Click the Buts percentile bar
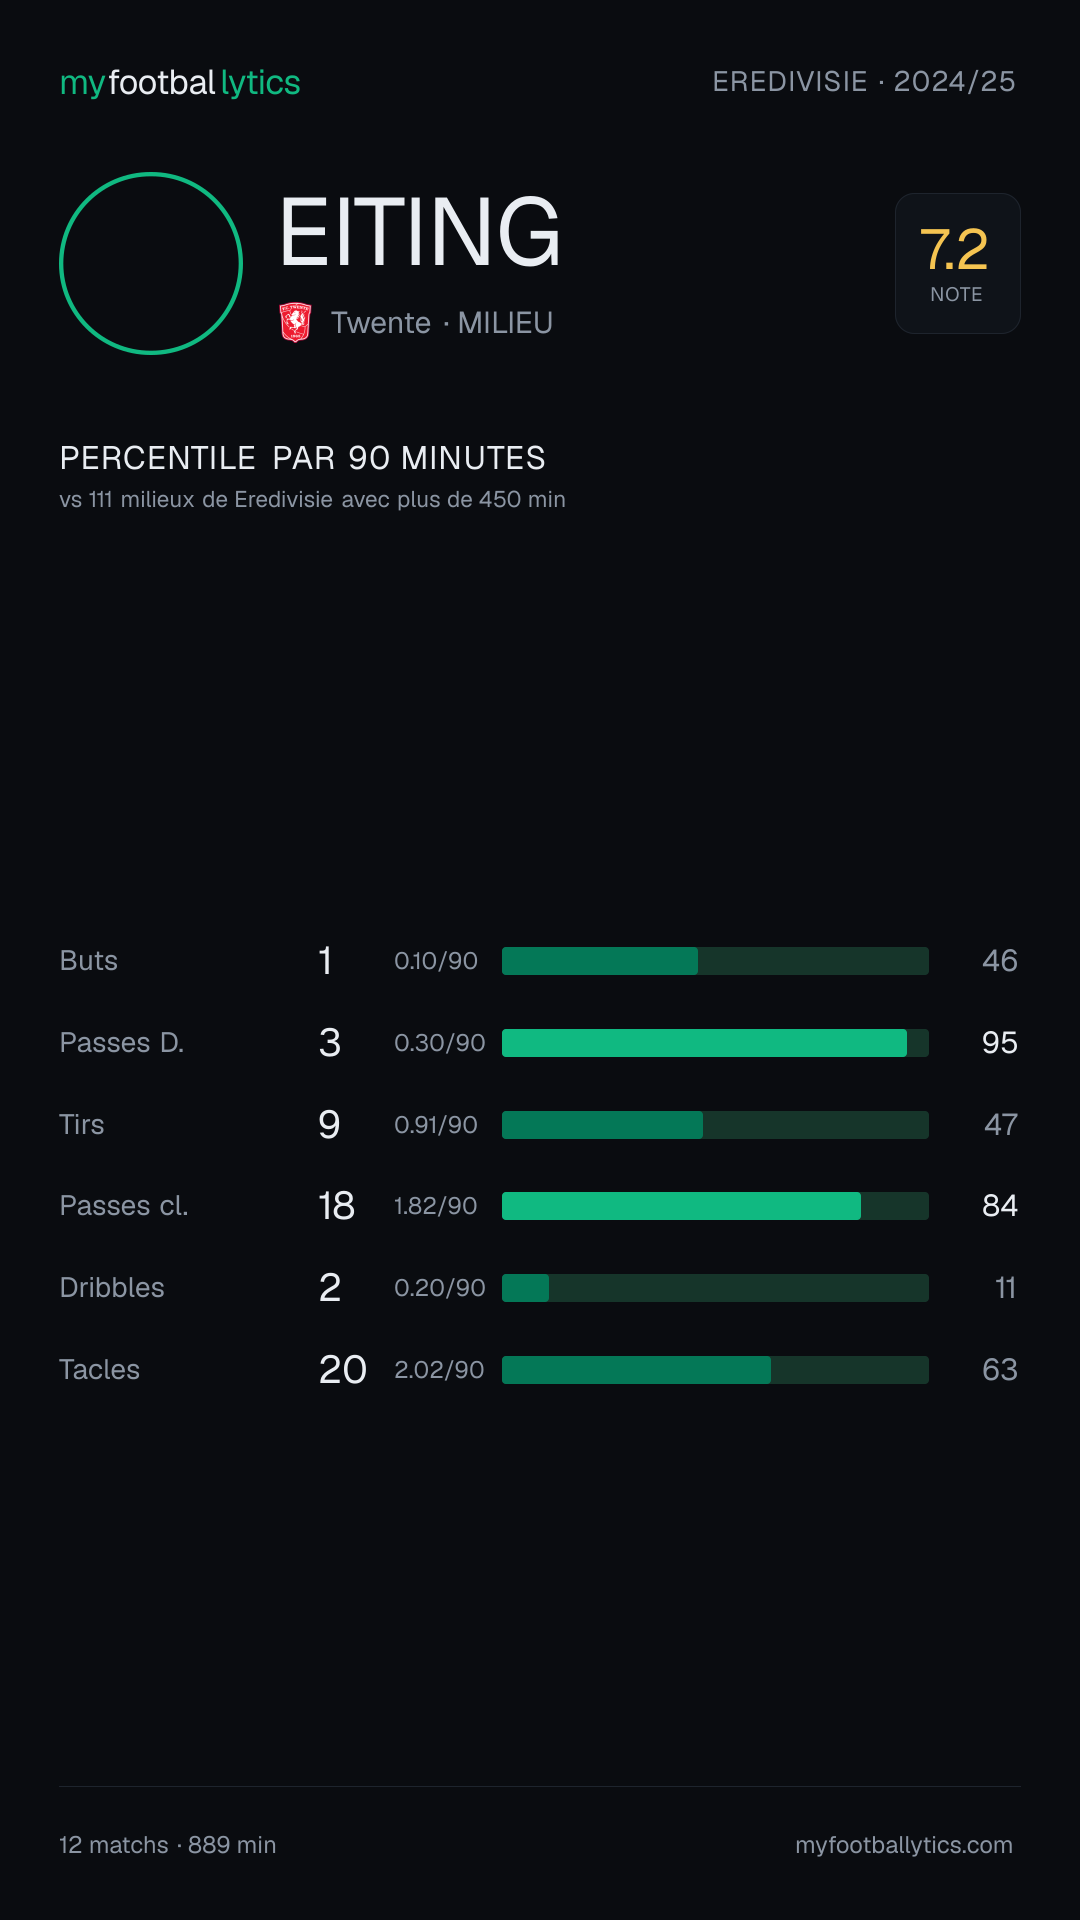This screenshot has height=1920, width=1080. click(x=715, y=961)
